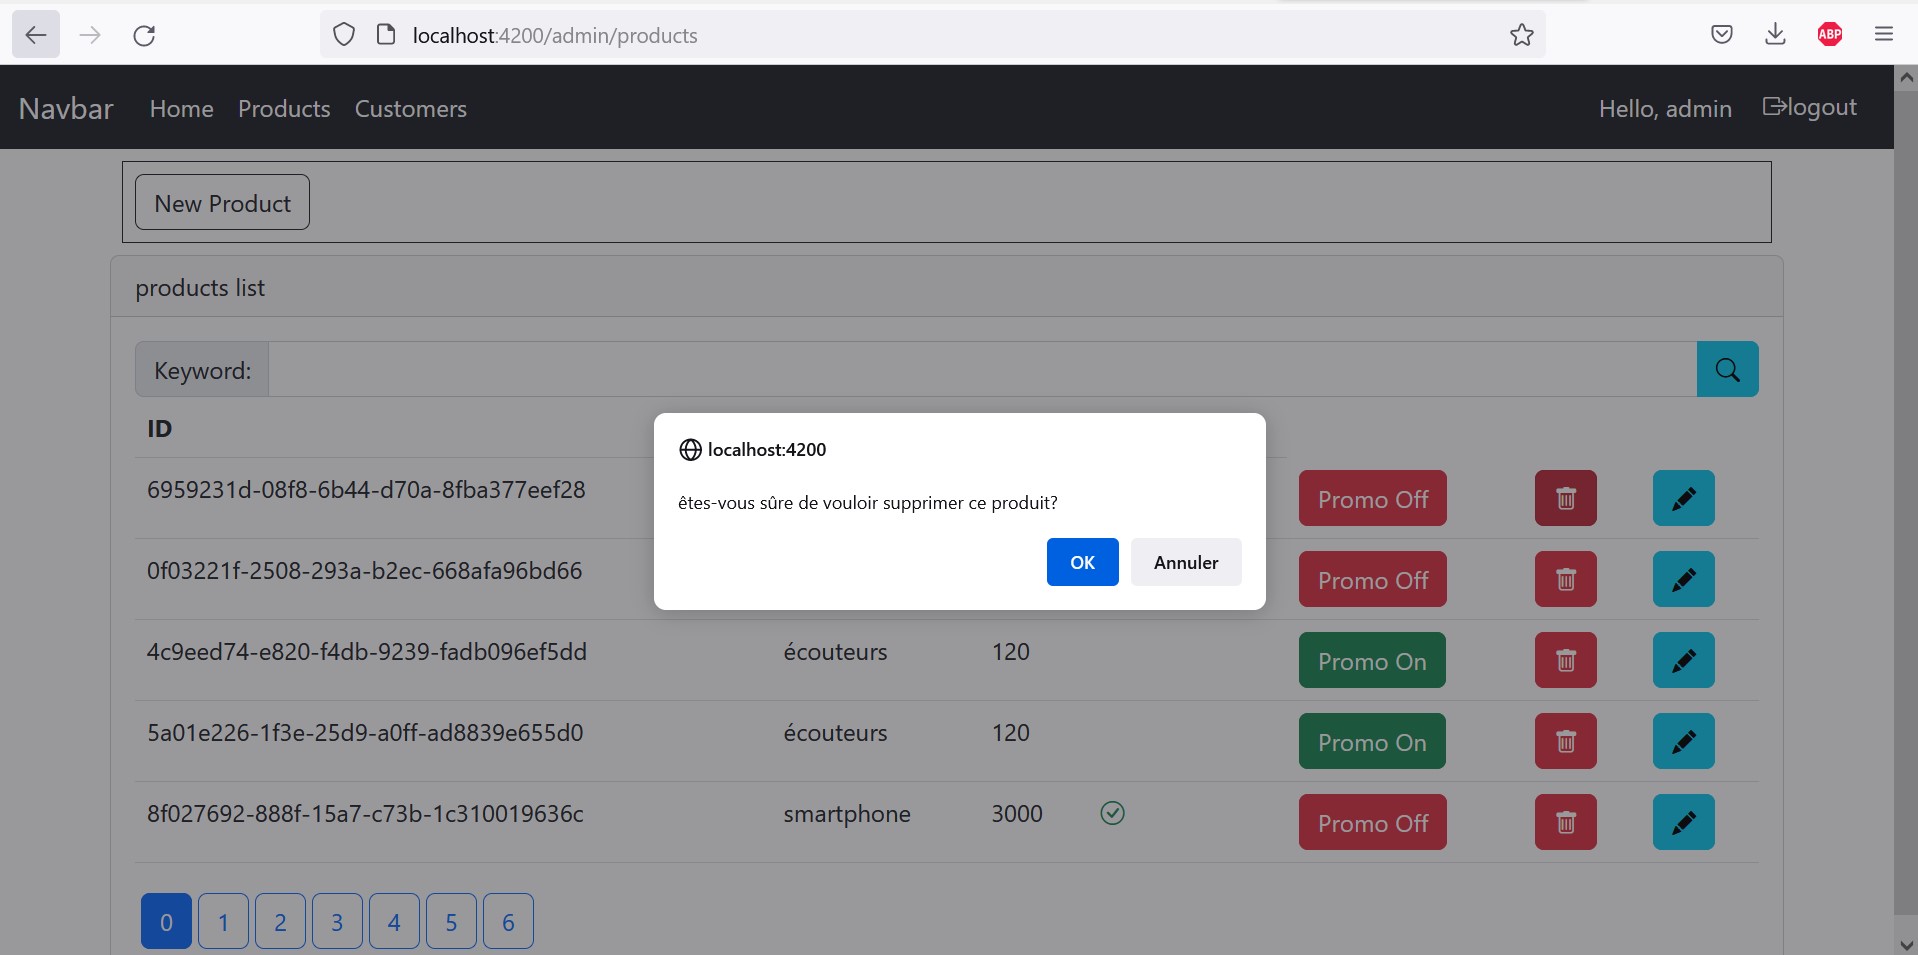
Task: Toggle Promo Off for the smartphone product
Action: (1371, 822)
